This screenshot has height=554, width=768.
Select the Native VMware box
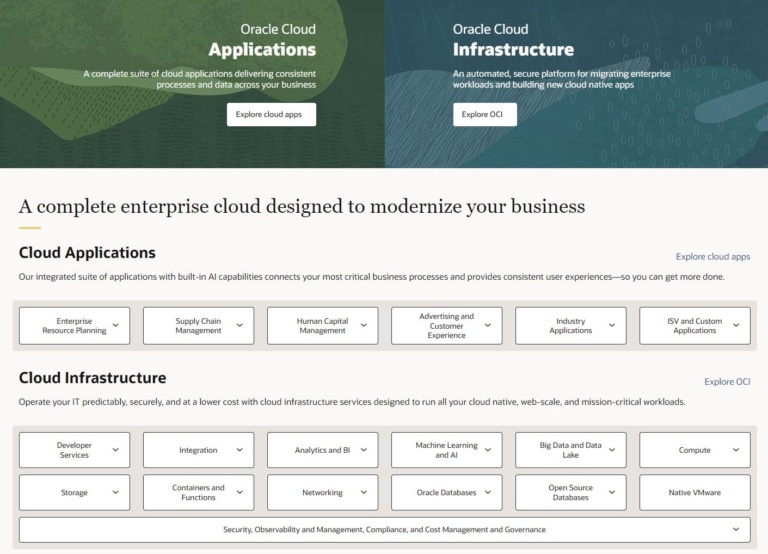tap(694, 493)
